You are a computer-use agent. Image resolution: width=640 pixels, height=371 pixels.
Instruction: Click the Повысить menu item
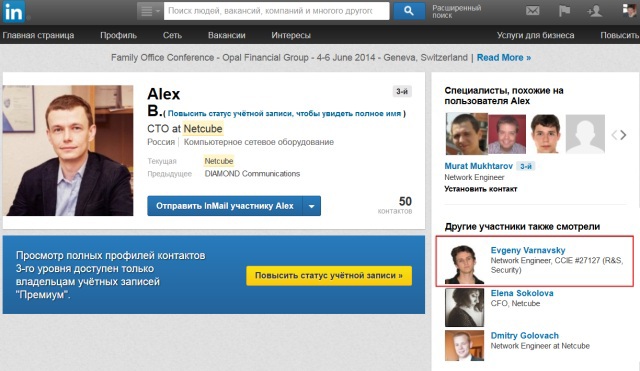pos(620,36)
